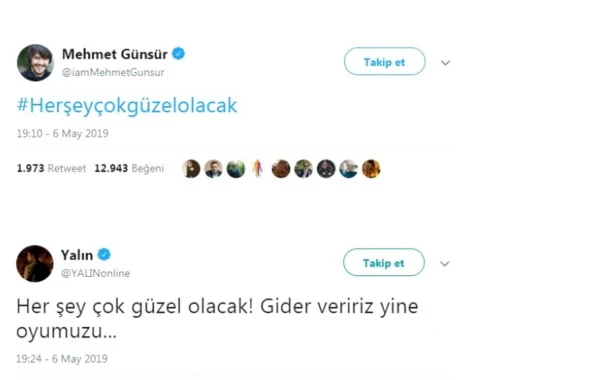This screenshot has width=600, height=380.
Task: Click the second liker avatar in the row
Action: tap(214, 169)
